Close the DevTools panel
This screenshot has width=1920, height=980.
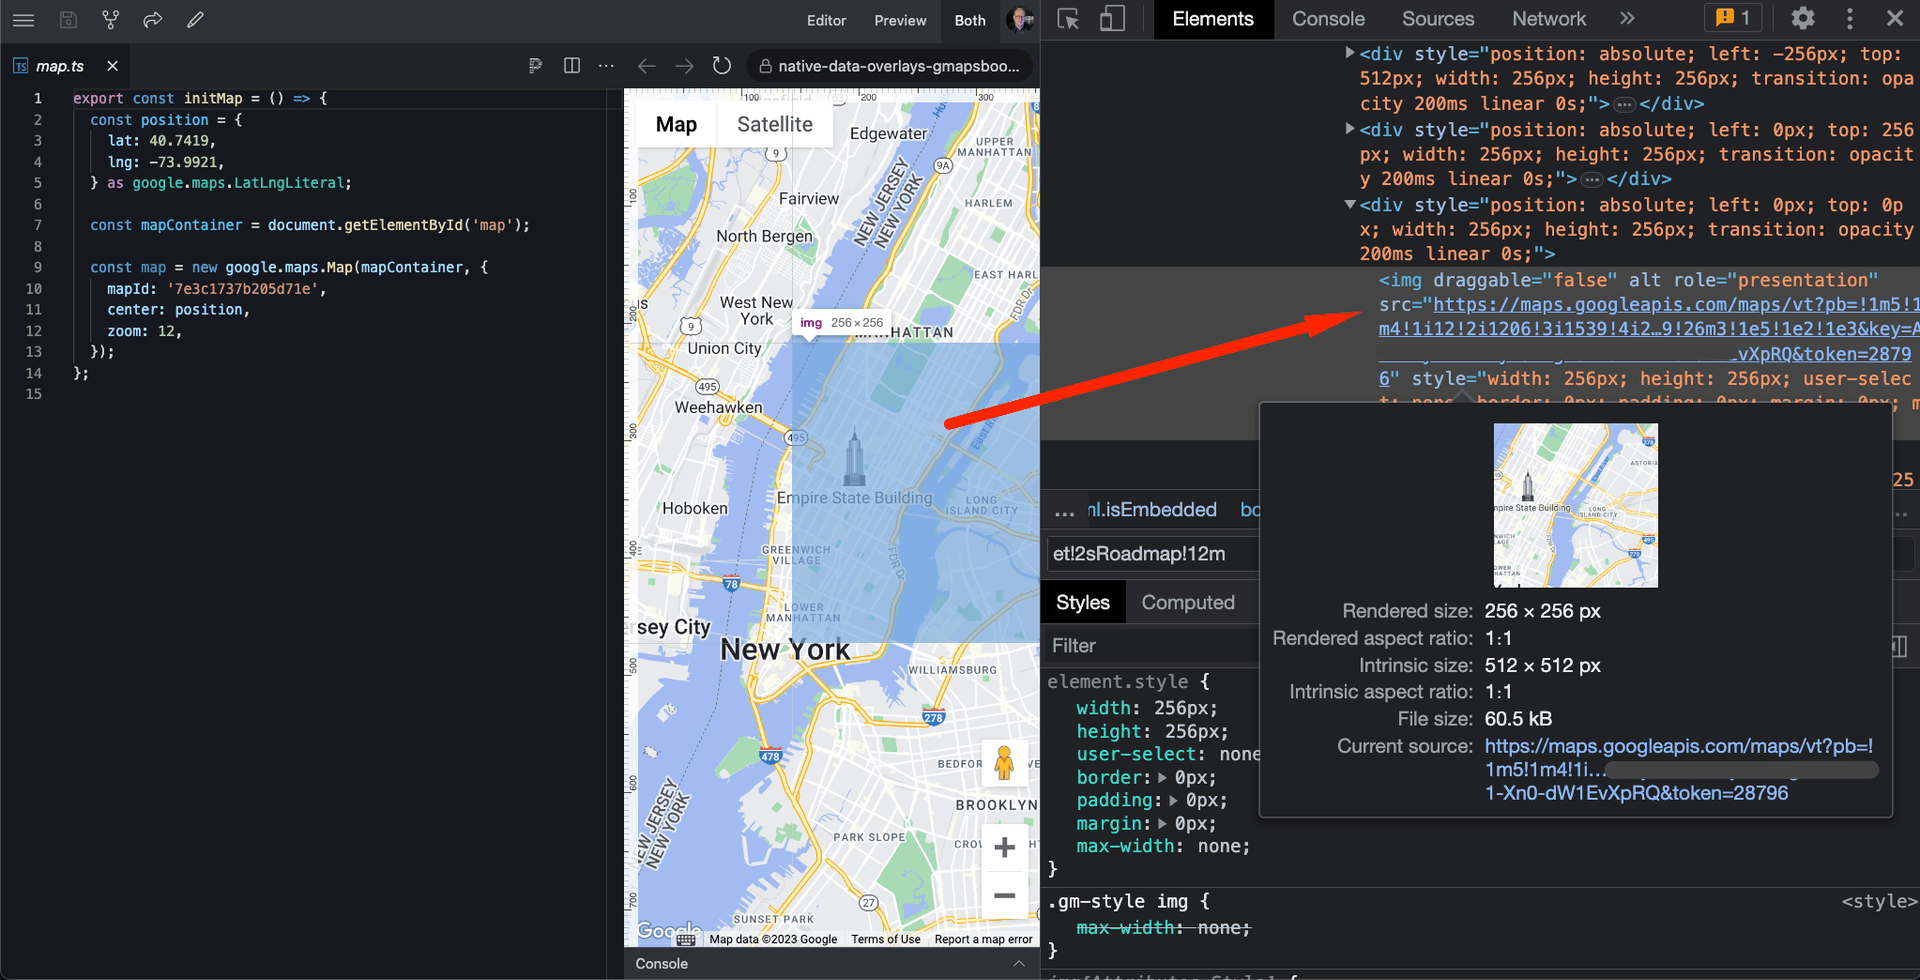(x=1894, y=19)
